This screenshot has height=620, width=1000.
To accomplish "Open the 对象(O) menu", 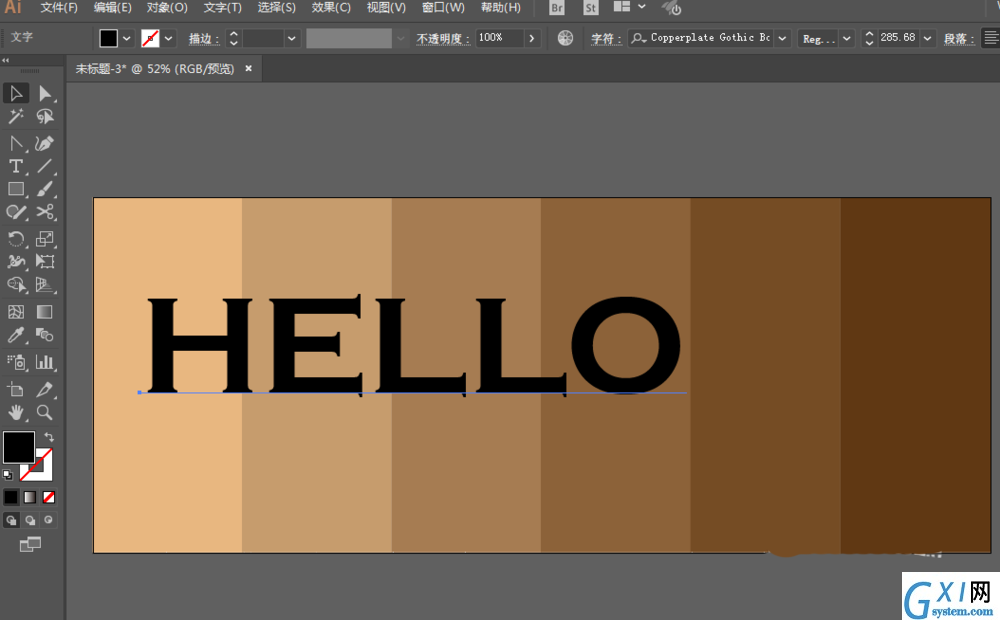I will point(167,8).
